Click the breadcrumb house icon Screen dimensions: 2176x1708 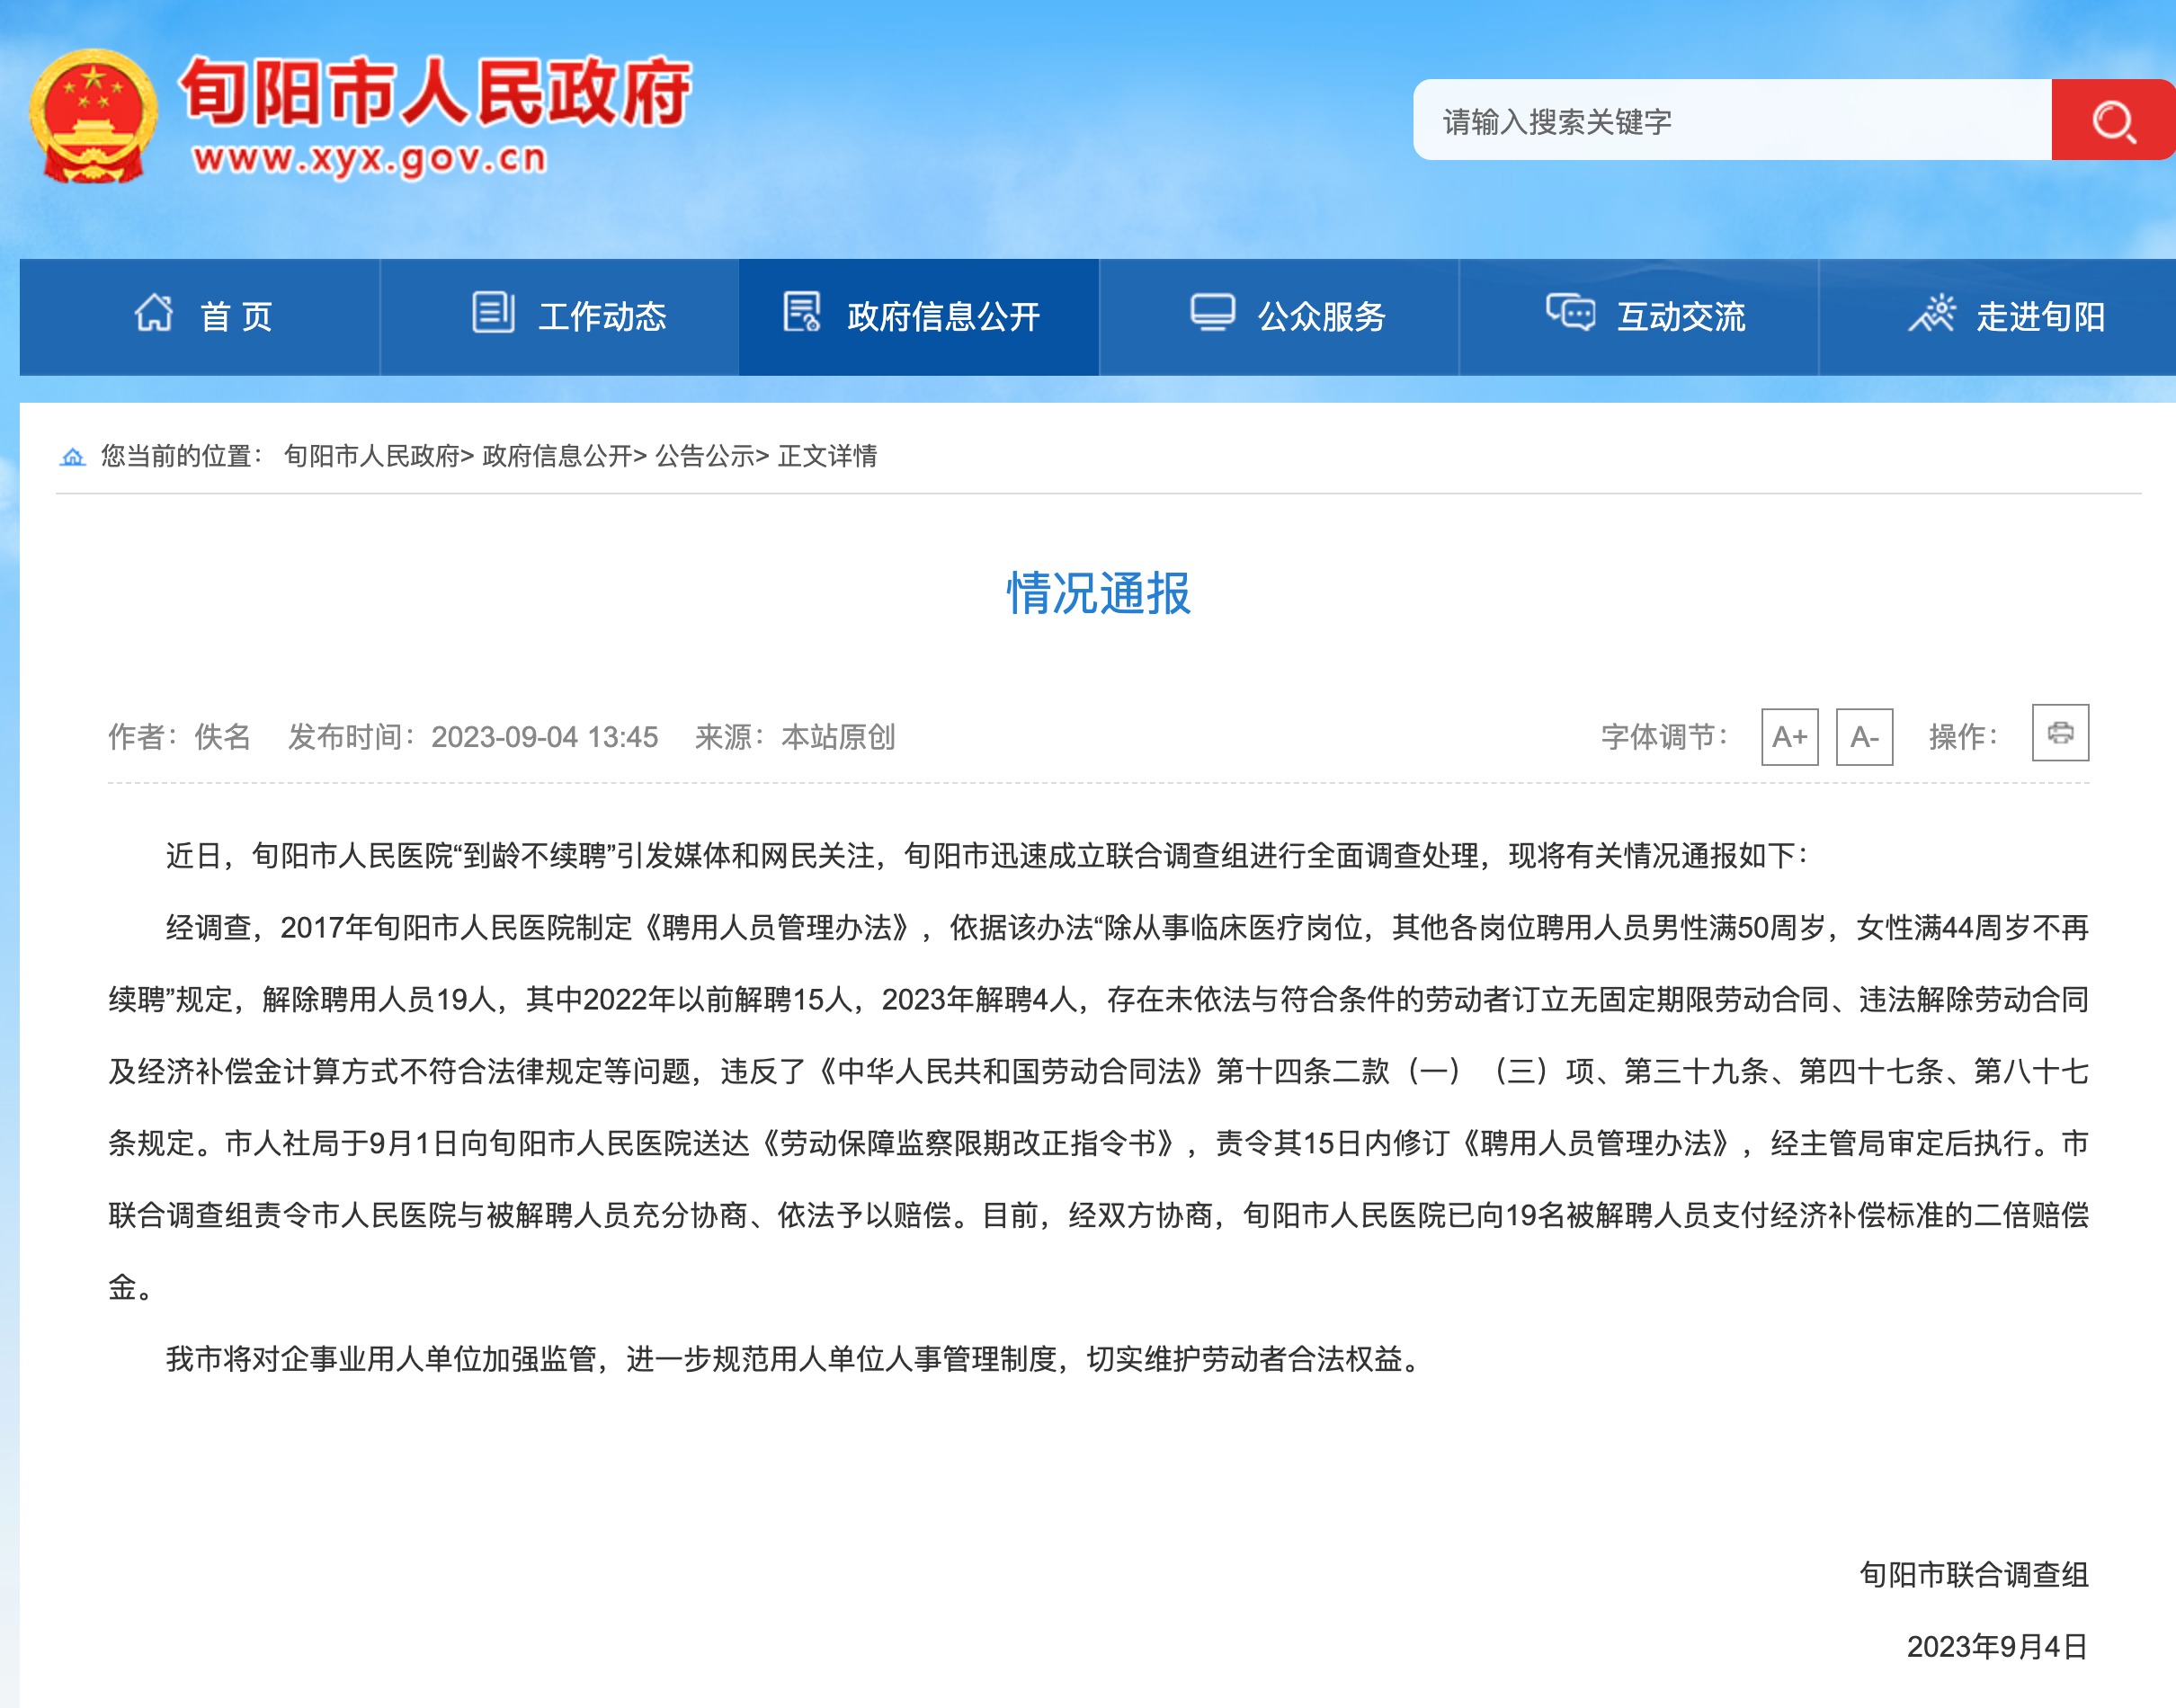coord(72,457)
